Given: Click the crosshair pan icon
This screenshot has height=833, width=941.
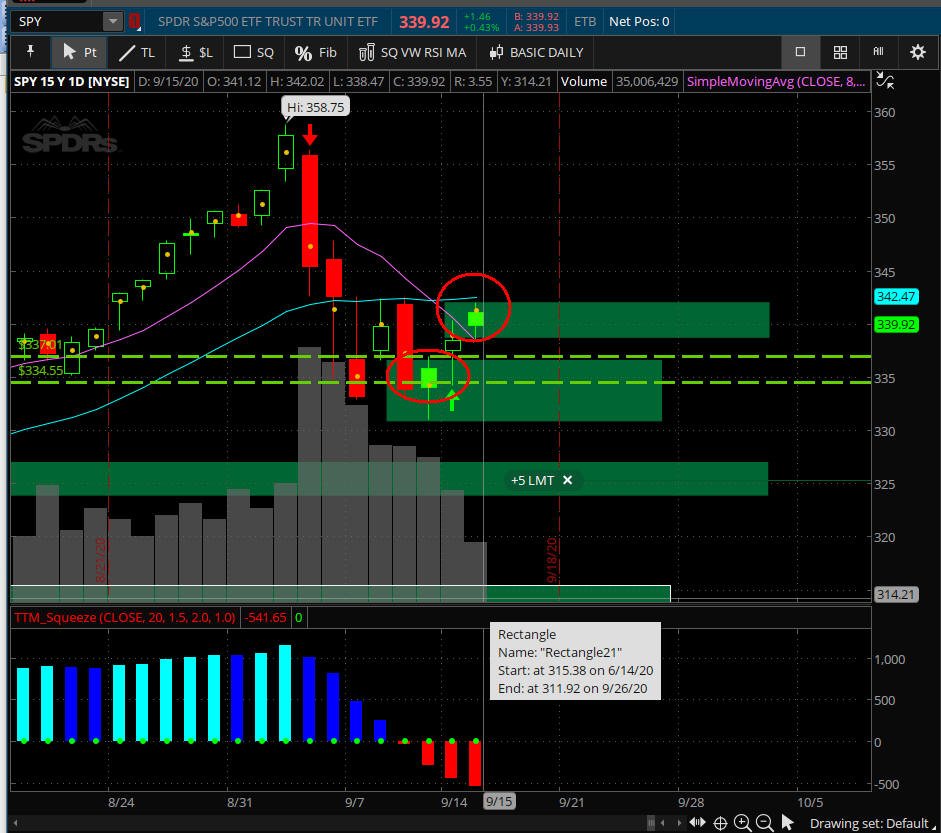Looking at the screenshot, I should click(x=720, y=823).
